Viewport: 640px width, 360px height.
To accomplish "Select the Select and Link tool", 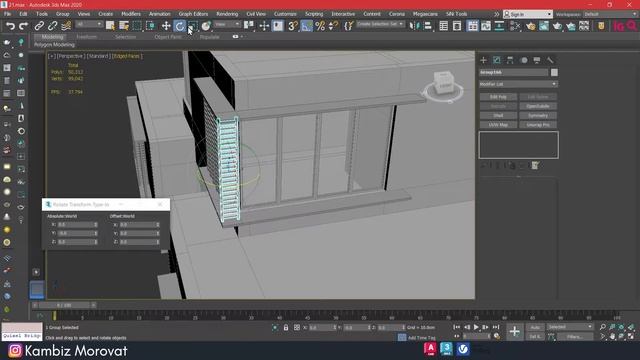I will click(39, 26).
